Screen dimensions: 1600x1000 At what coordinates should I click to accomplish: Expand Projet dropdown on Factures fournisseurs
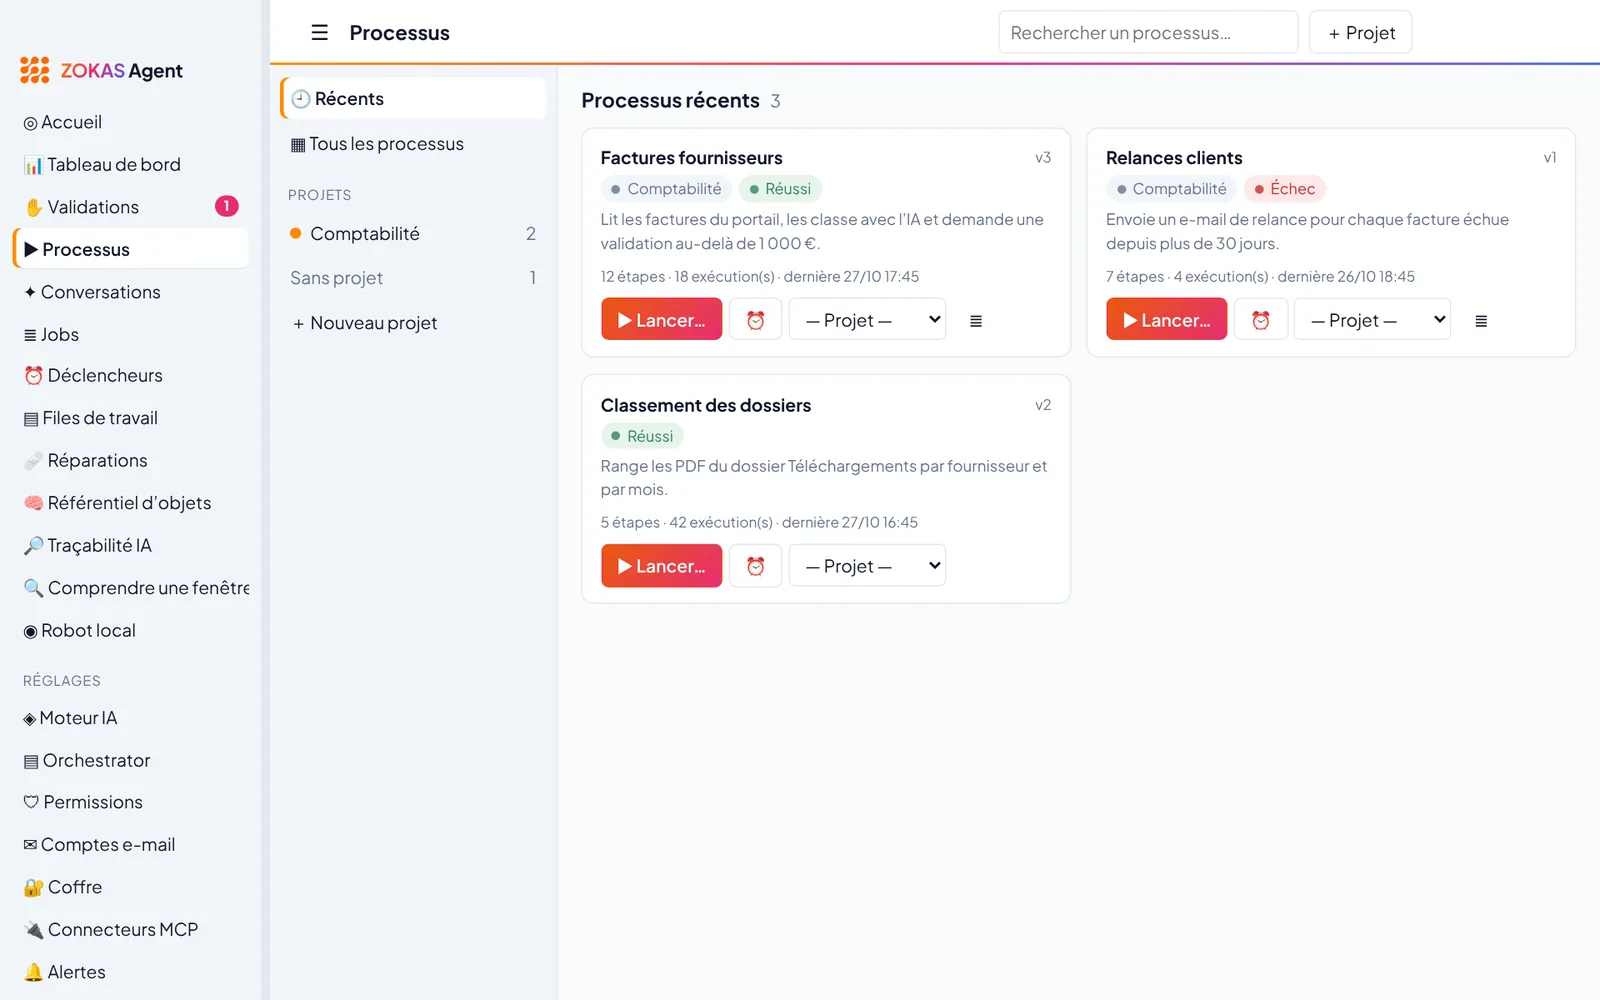(867, 320)
